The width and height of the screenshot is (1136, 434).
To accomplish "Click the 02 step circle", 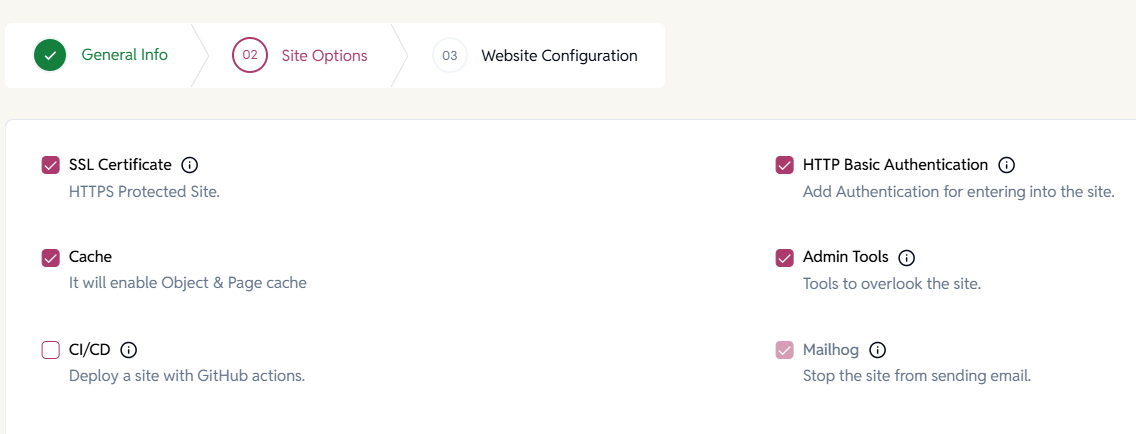I will tap(250, 55).
